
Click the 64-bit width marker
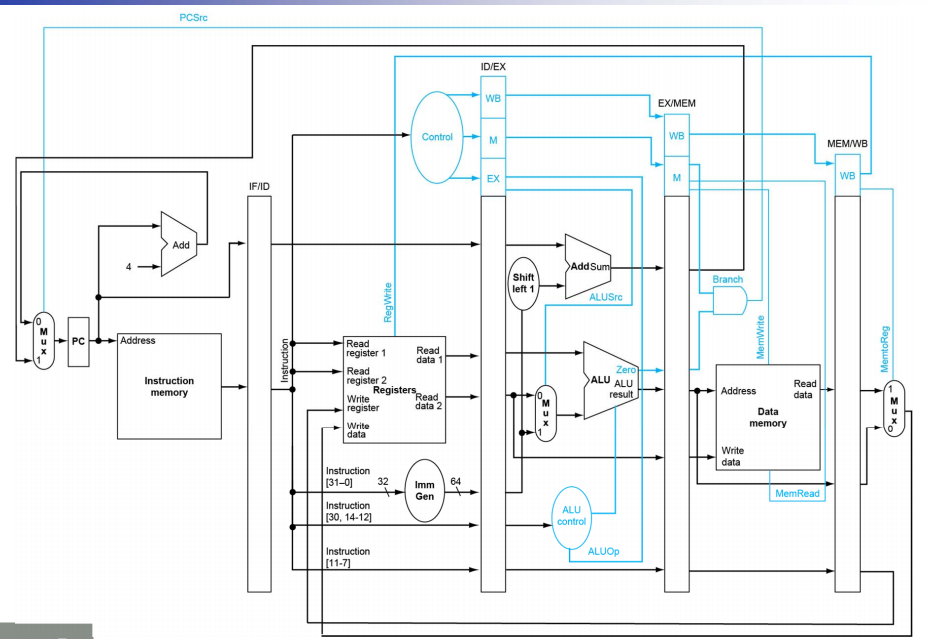(456, 482)
